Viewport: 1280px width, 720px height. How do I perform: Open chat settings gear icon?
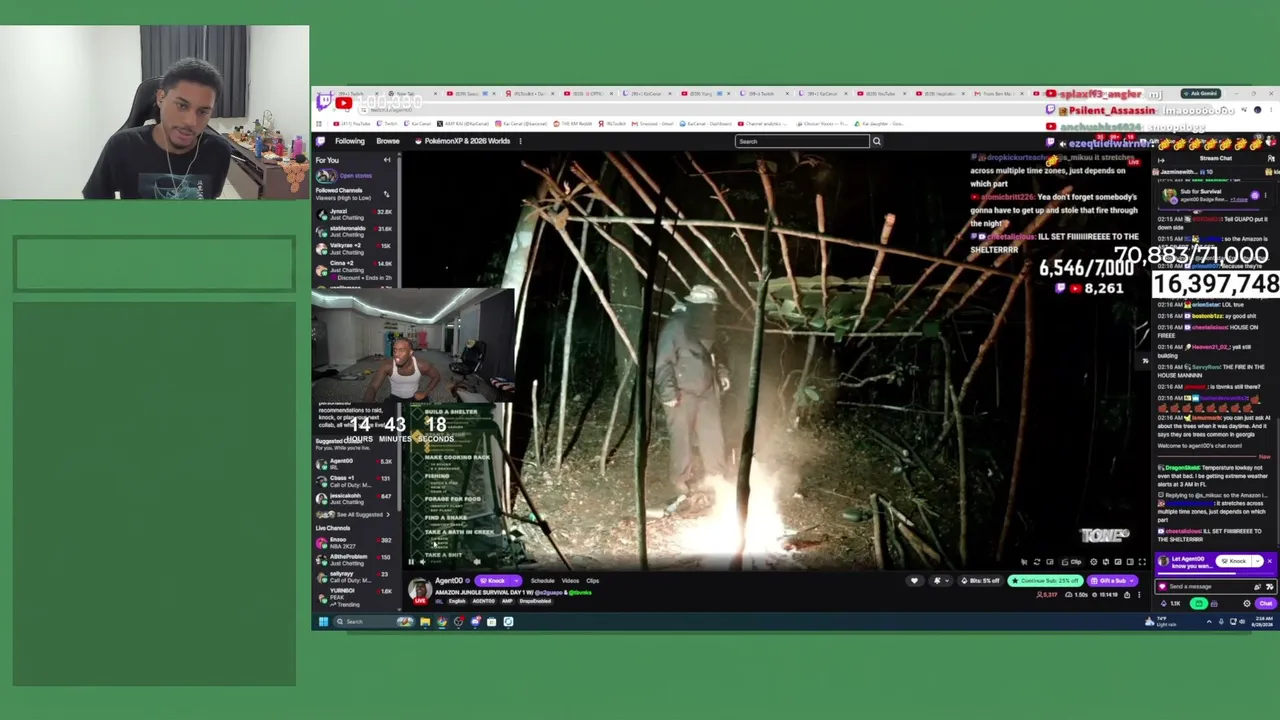coord(1247,604)
